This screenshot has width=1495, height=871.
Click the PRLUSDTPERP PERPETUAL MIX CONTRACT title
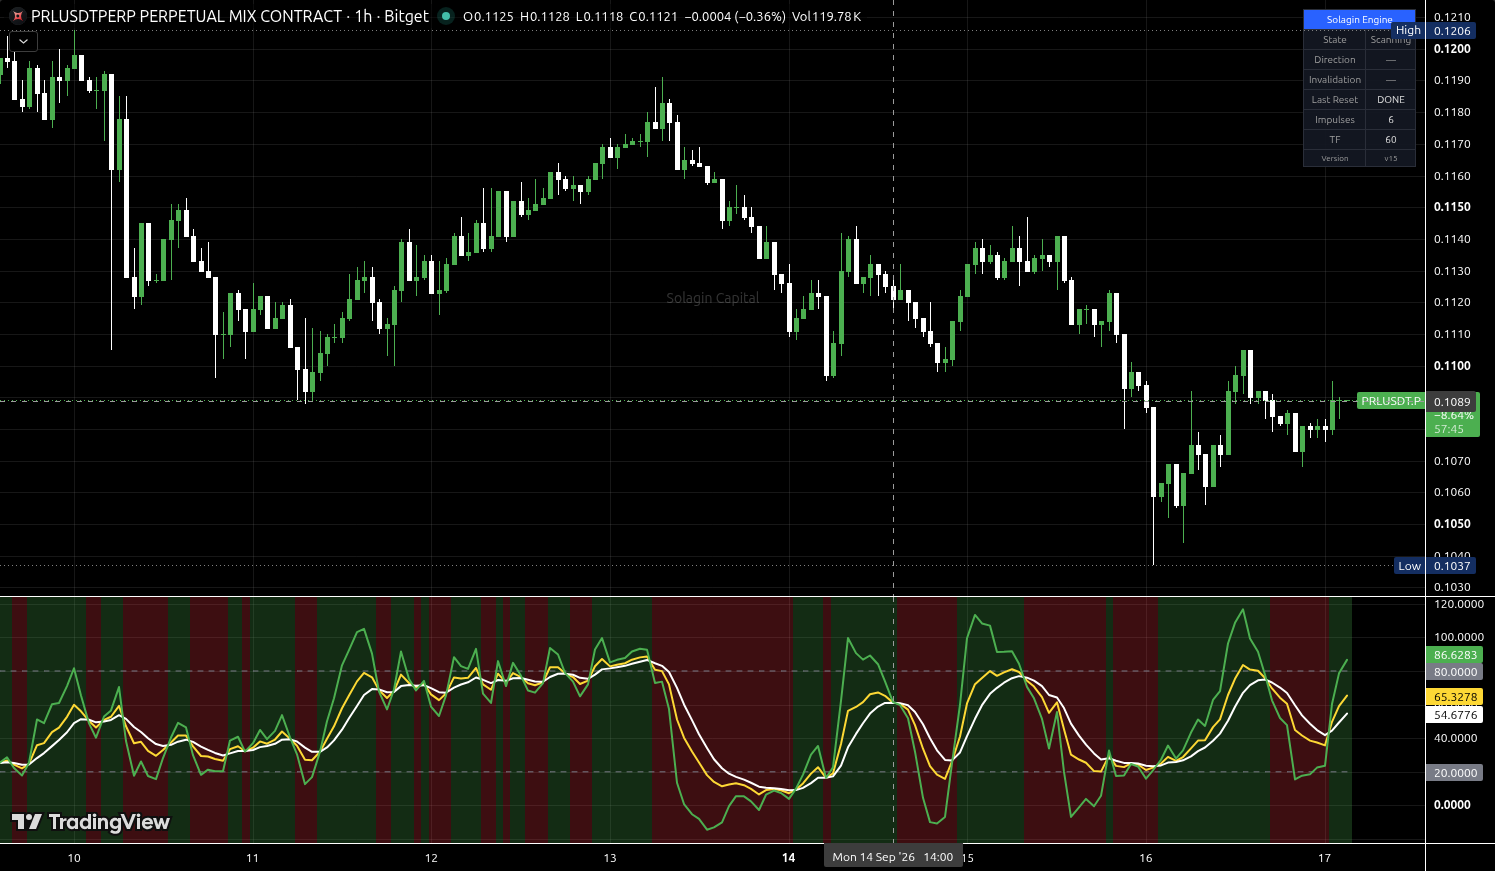coord(186,16)
